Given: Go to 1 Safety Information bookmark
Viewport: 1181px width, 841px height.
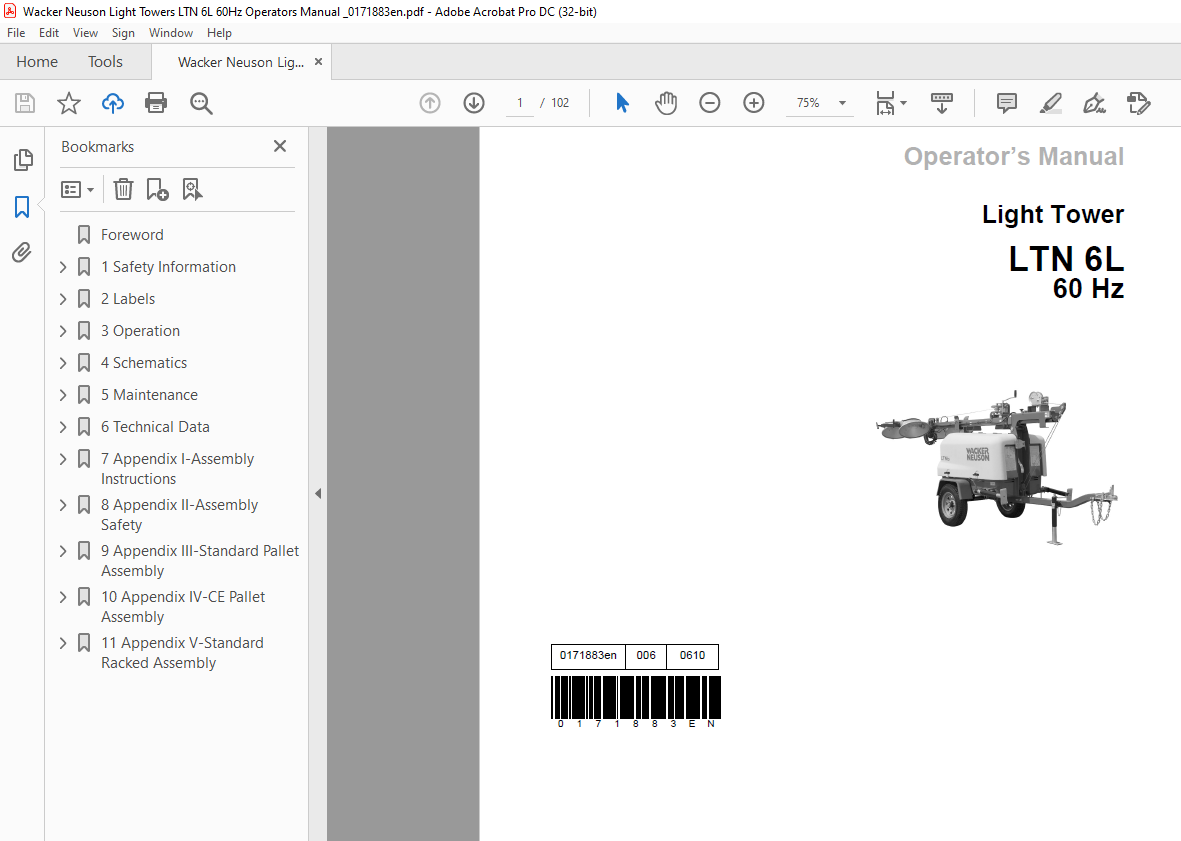Looking at the screenshot, I should pos(168,267).
